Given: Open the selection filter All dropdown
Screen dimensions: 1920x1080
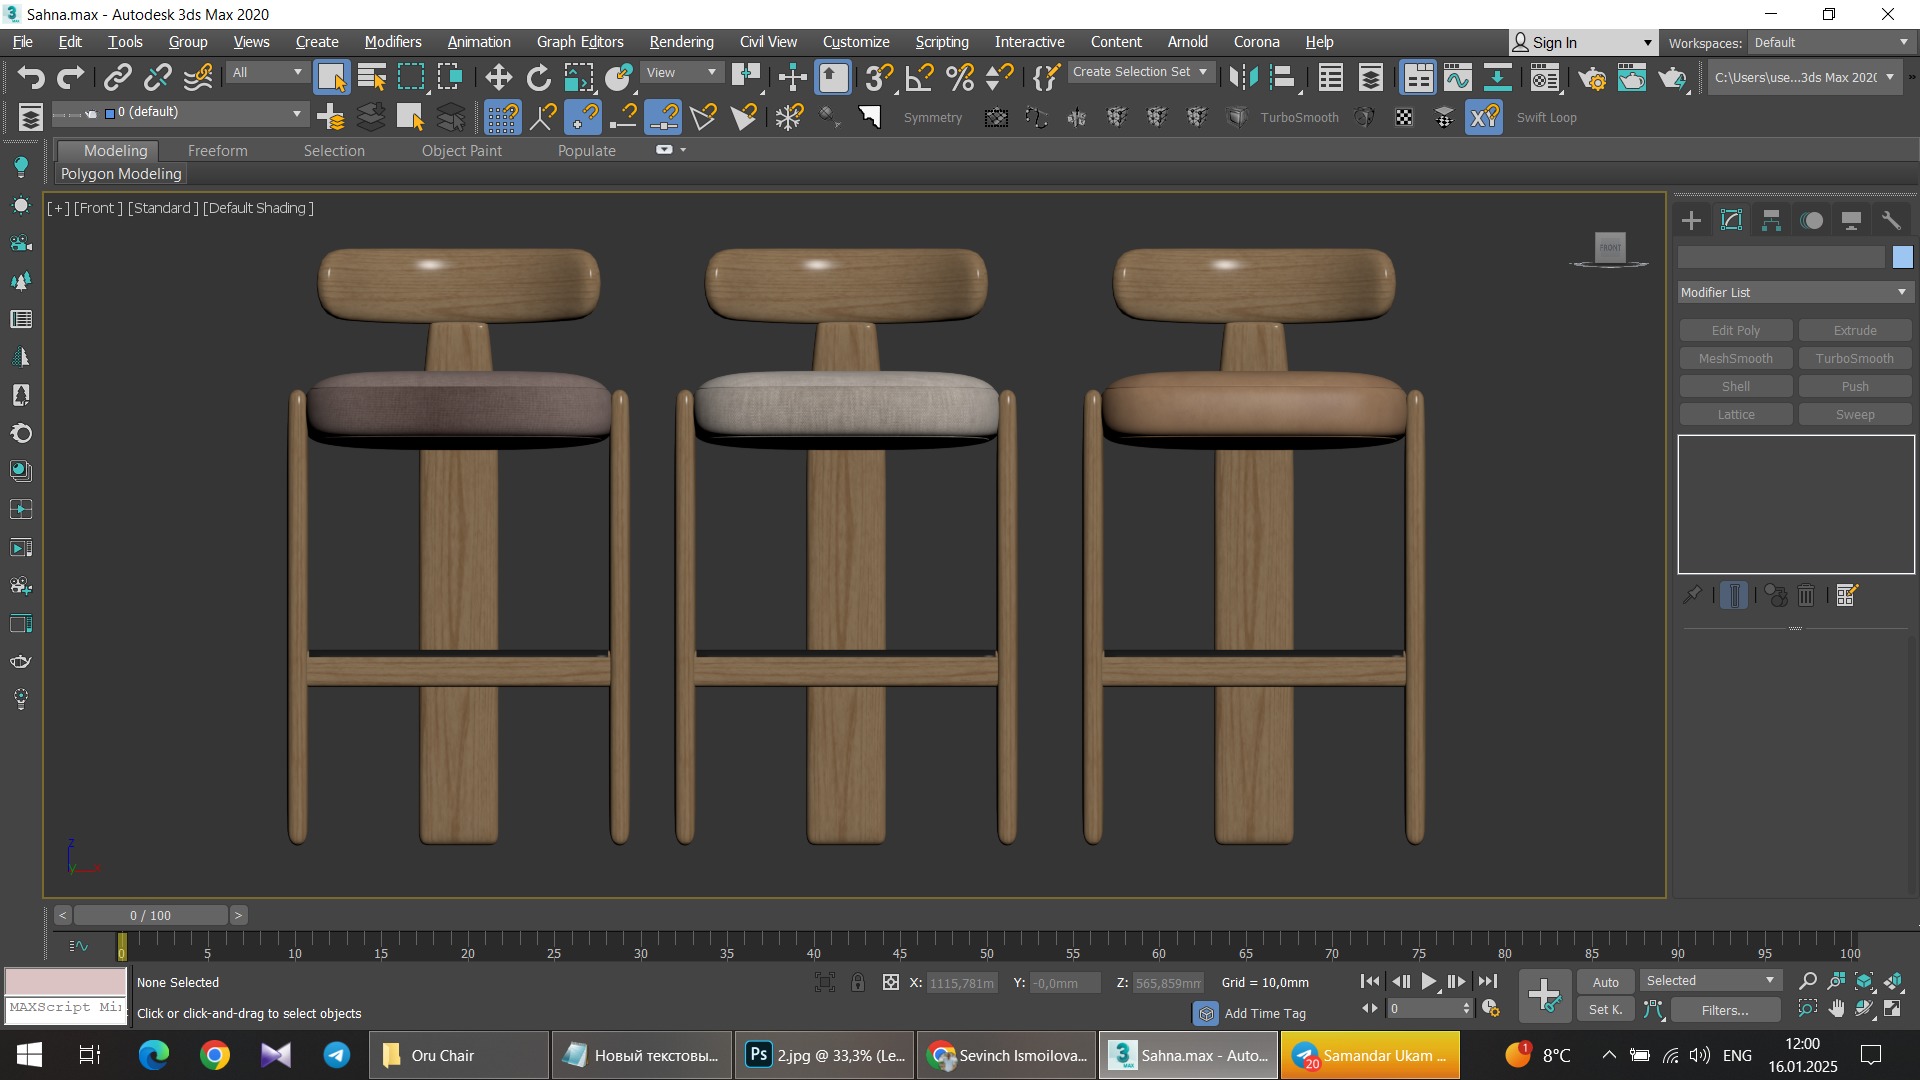Looking at the screenshot, I should (x=267, y=72).
